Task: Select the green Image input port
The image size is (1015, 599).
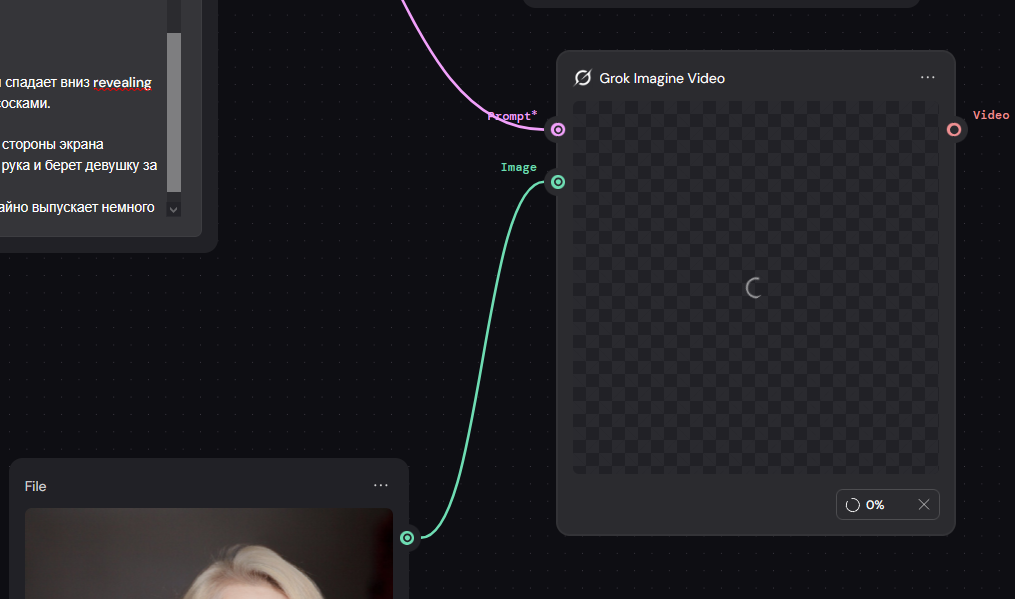Action: [558, 182]
